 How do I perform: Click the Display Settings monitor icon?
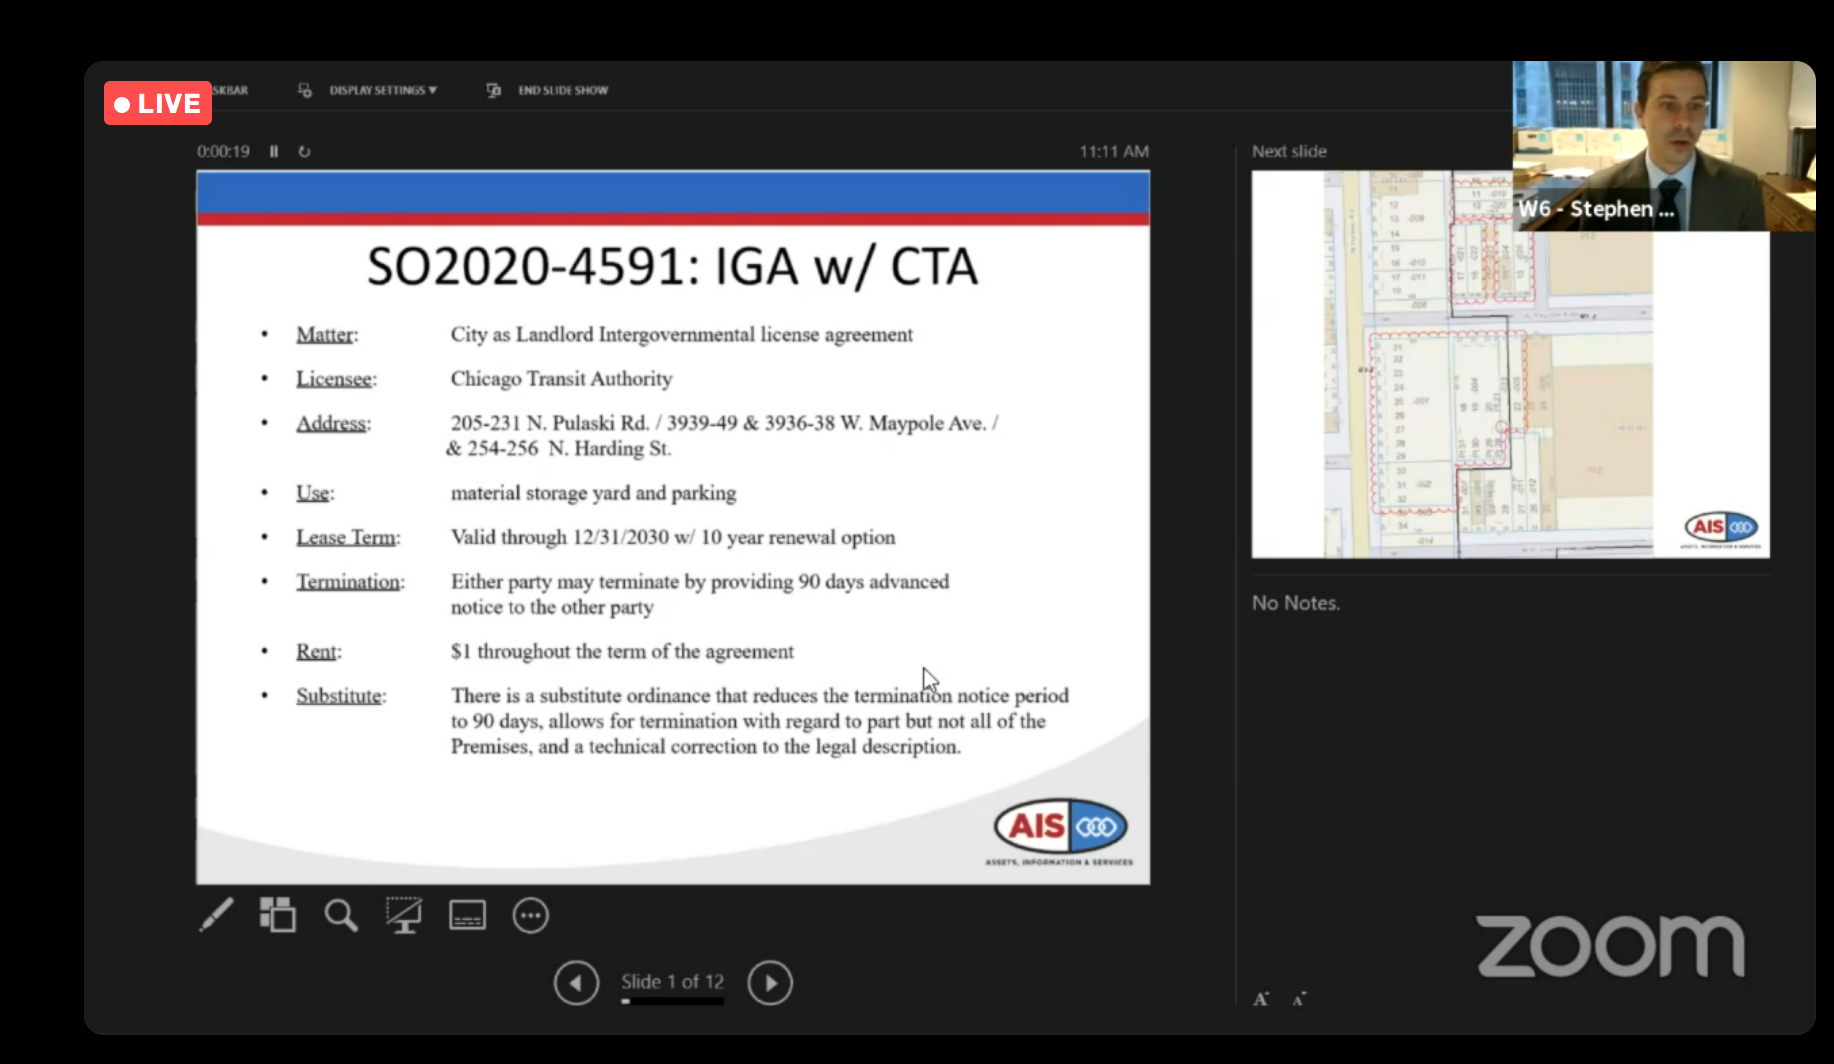pos(305,90)
